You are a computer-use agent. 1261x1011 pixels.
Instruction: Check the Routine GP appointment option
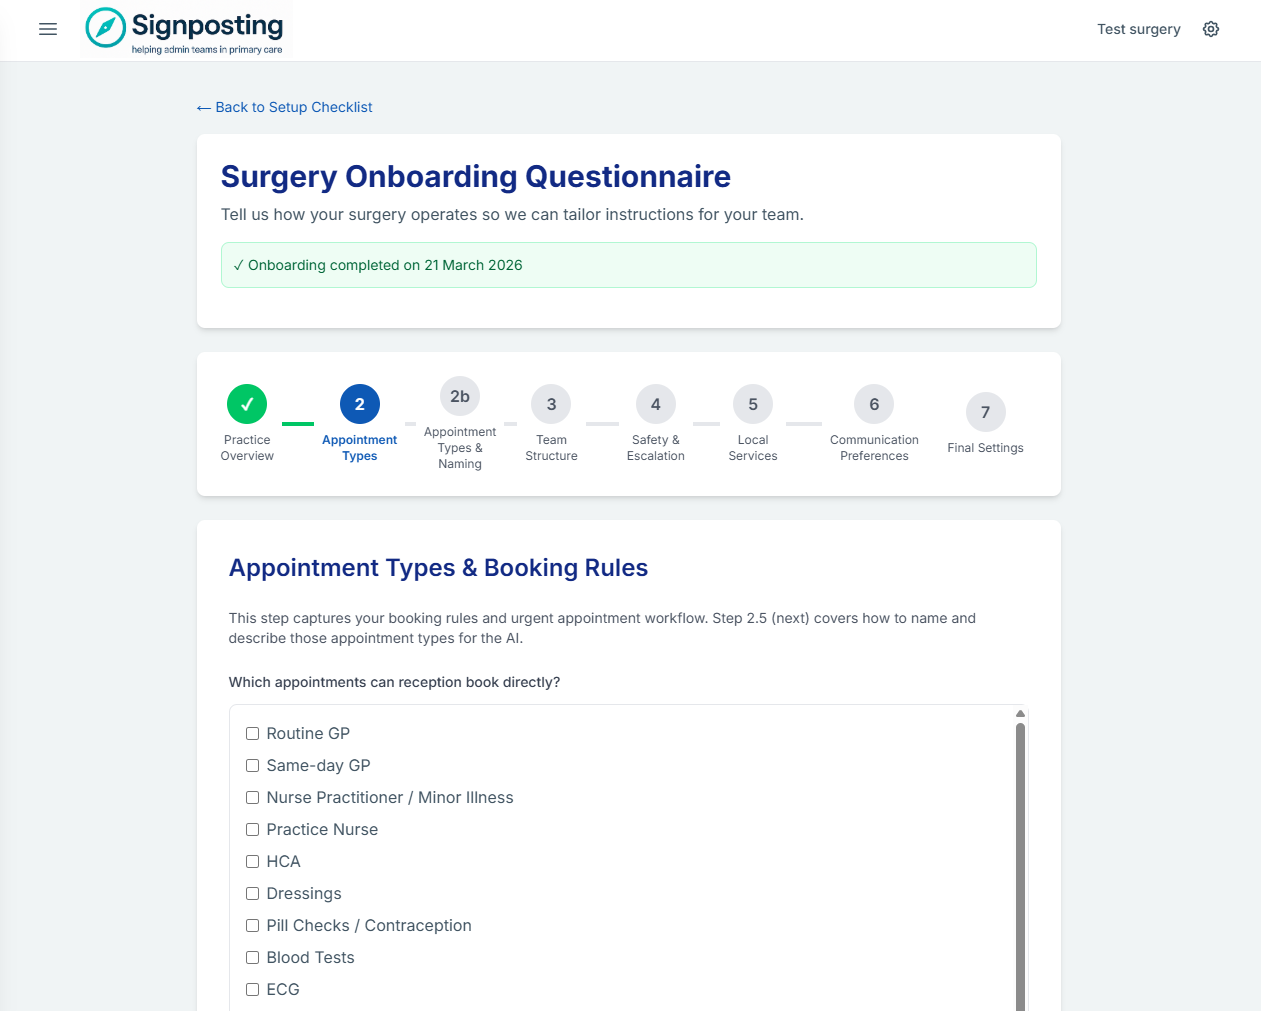point(252,733)
